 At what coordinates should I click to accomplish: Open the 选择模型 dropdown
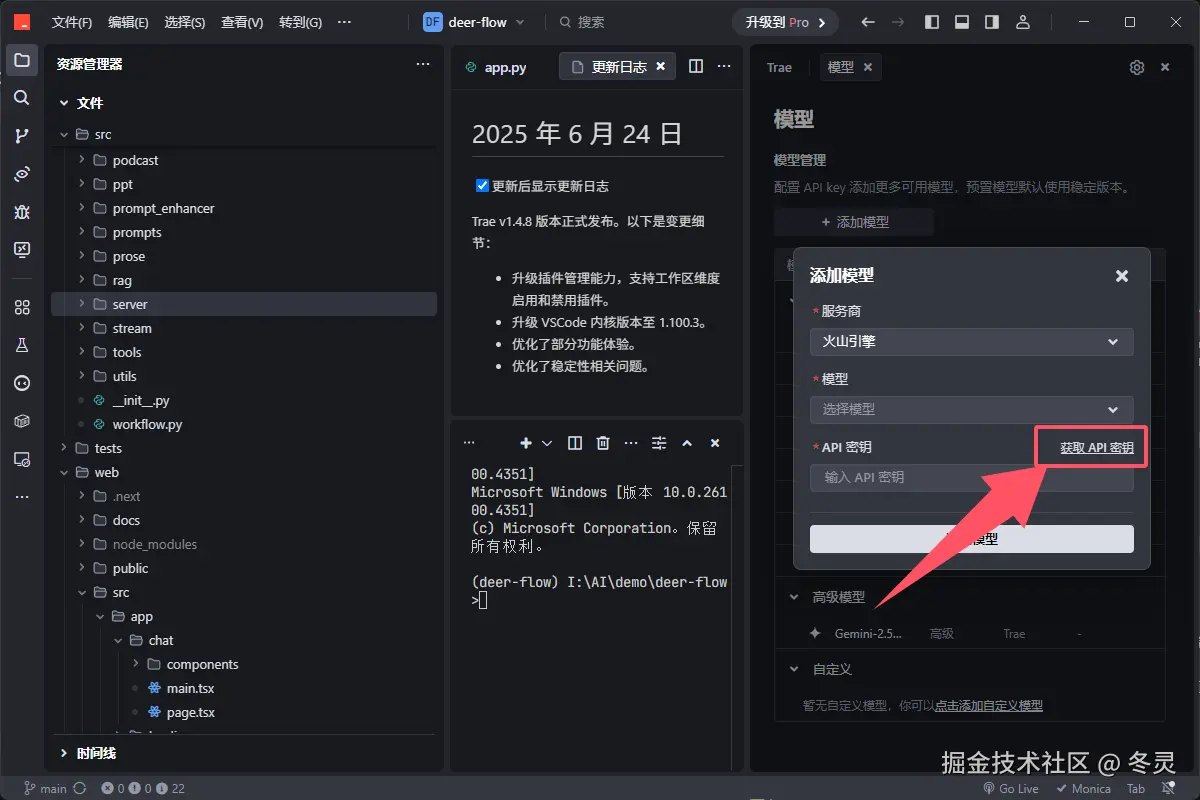click(x=970, y=409)
